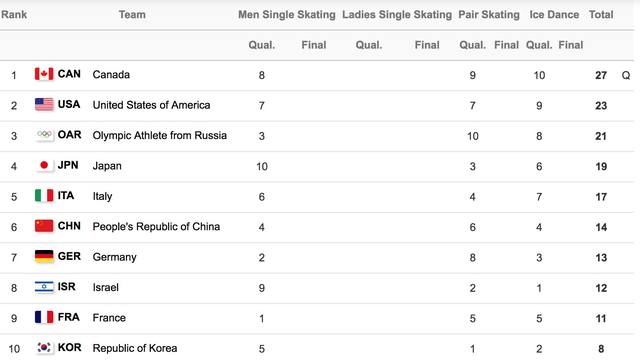Open the United States of America link
The width and height of the screenshot is (640, 364).
[151, 105]
